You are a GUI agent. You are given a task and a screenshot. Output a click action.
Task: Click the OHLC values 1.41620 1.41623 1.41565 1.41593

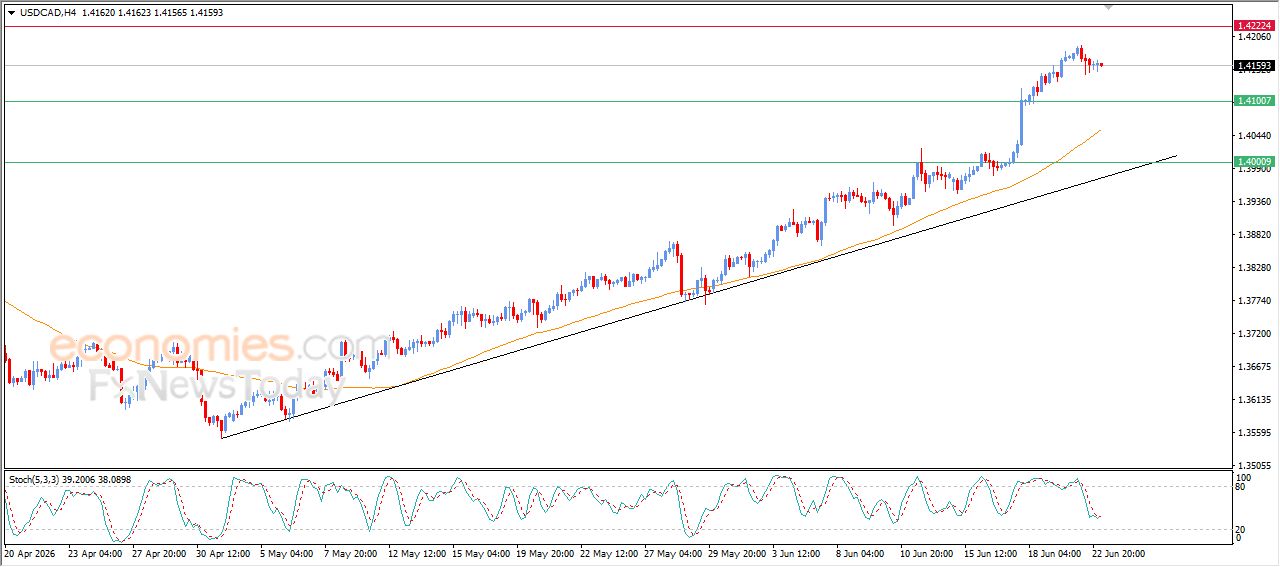pos(153,13)
